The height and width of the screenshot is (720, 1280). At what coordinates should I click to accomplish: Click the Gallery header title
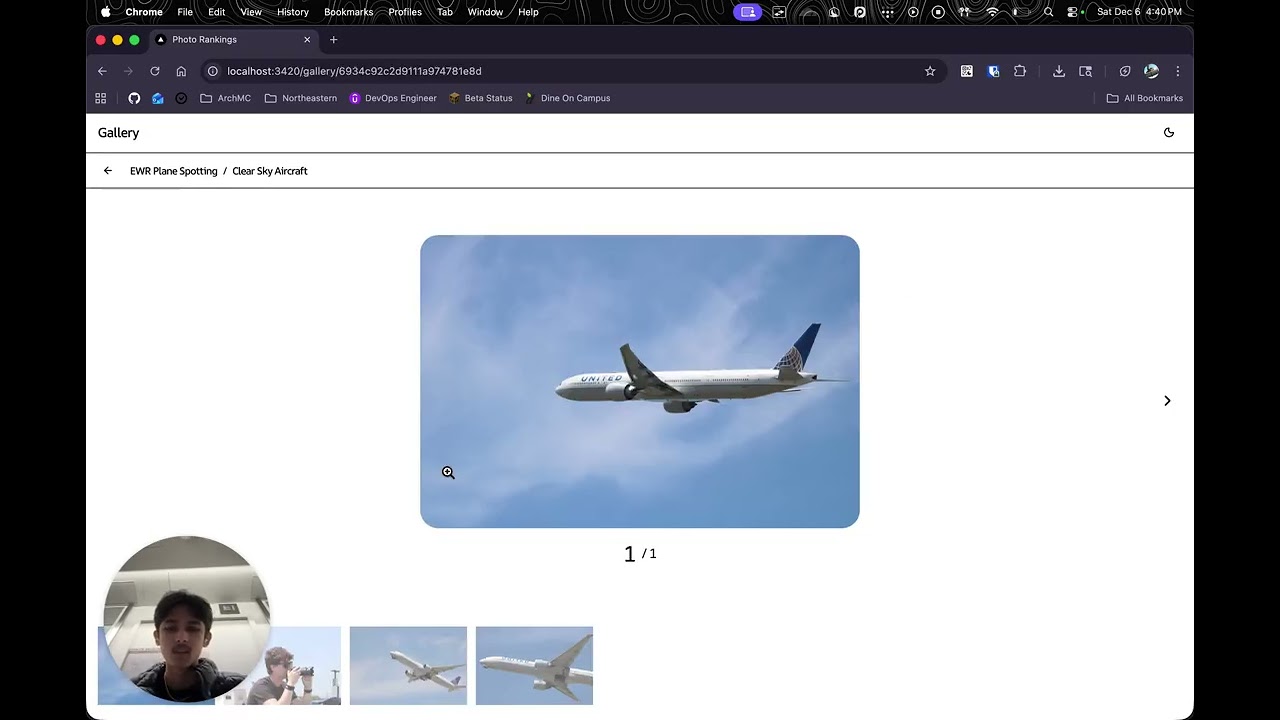click(118, 132)
